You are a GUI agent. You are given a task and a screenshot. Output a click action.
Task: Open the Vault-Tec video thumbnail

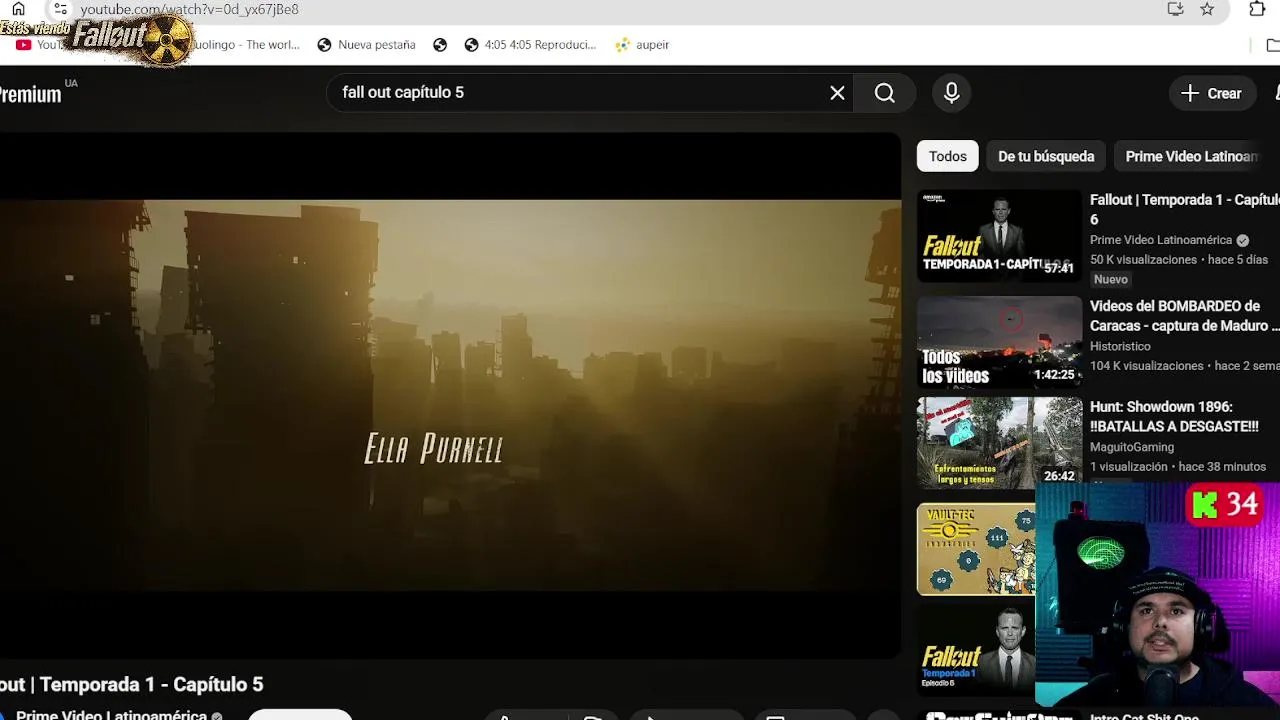(976, 549)
